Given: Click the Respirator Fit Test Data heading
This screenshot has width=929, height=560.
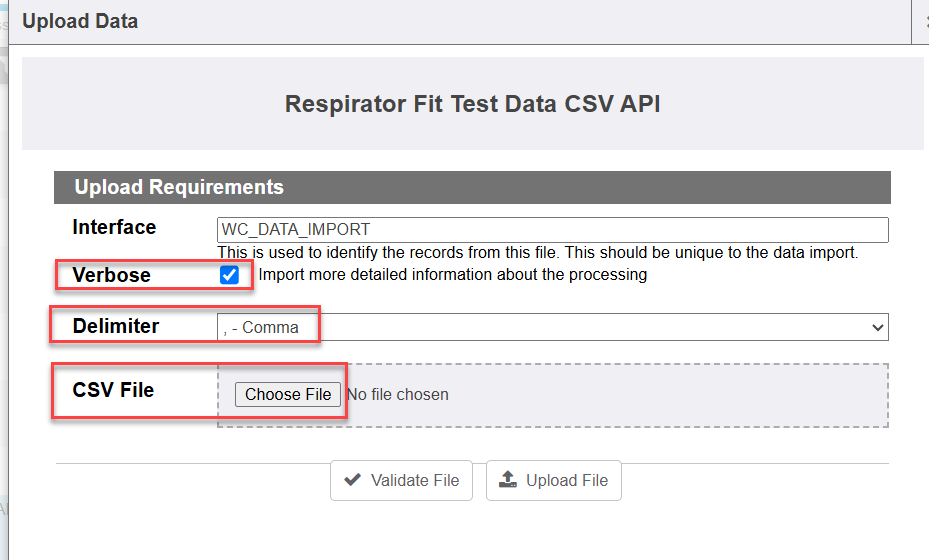Looking at the screenshot, I should pos(472,104).
